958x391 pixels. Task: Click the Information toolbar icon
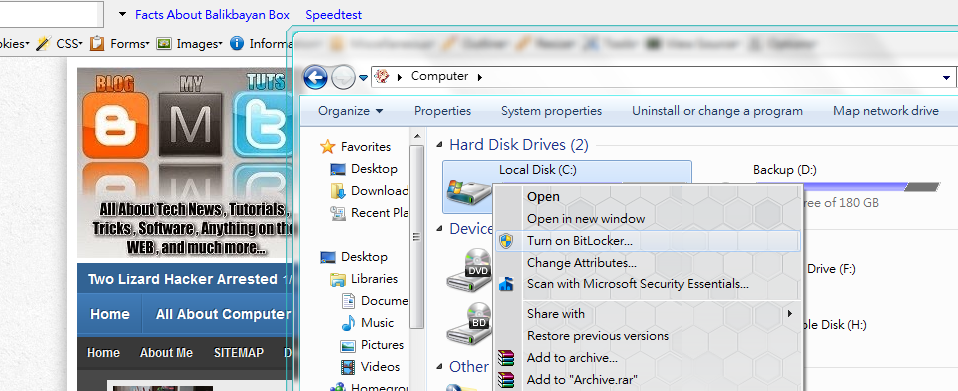coord(237,43)
